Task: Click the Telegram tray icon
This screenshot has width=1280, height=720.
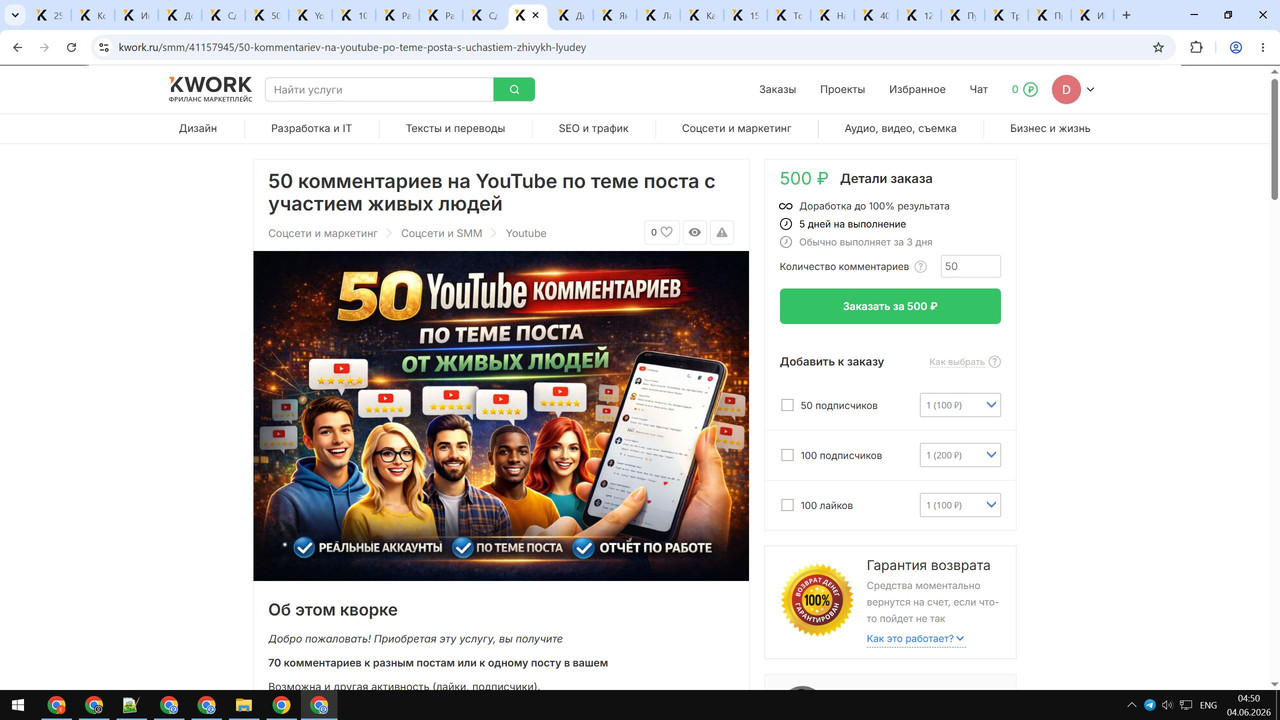Action: [x=1149, y=705]
